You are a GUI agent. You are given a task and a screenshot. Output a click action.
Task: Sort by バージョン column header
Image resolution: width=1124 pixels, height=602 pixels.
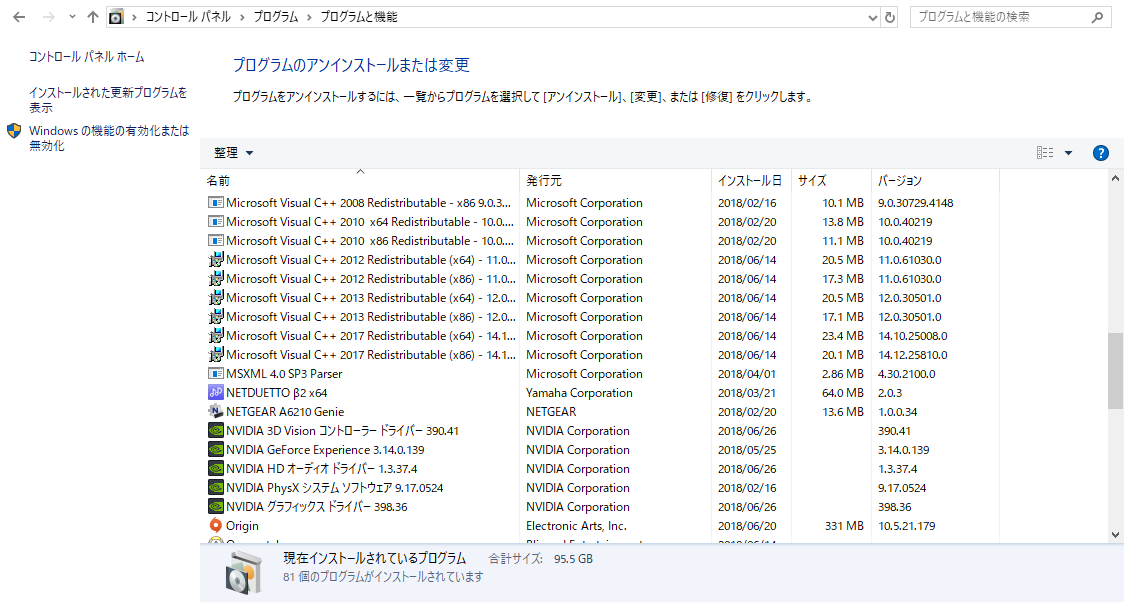(935, 181)
